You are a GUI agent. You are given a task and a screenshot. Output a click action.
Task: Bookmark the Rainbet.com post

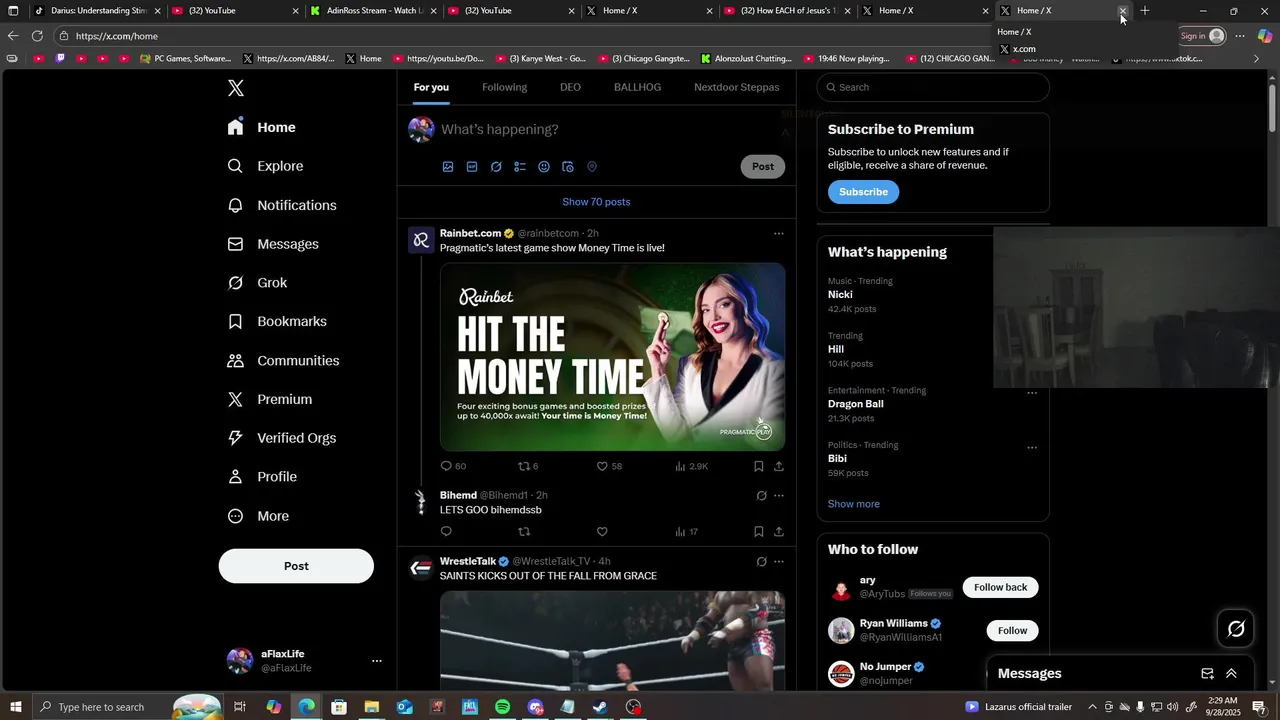(x=759, y=466)
